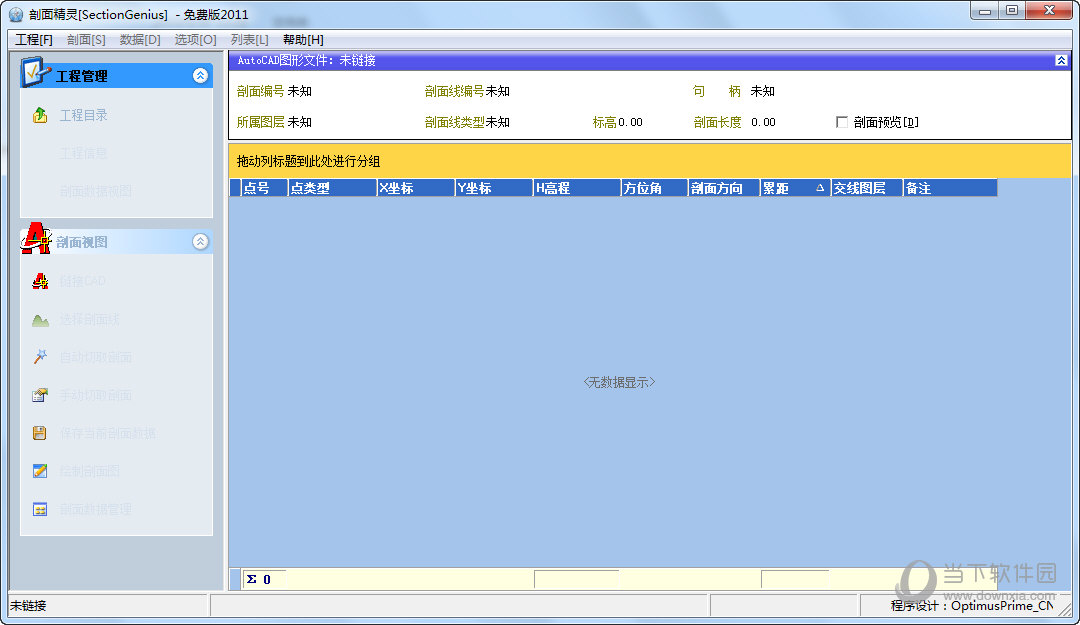Click the SectionGenius app icon in title bar

(16, 14)
